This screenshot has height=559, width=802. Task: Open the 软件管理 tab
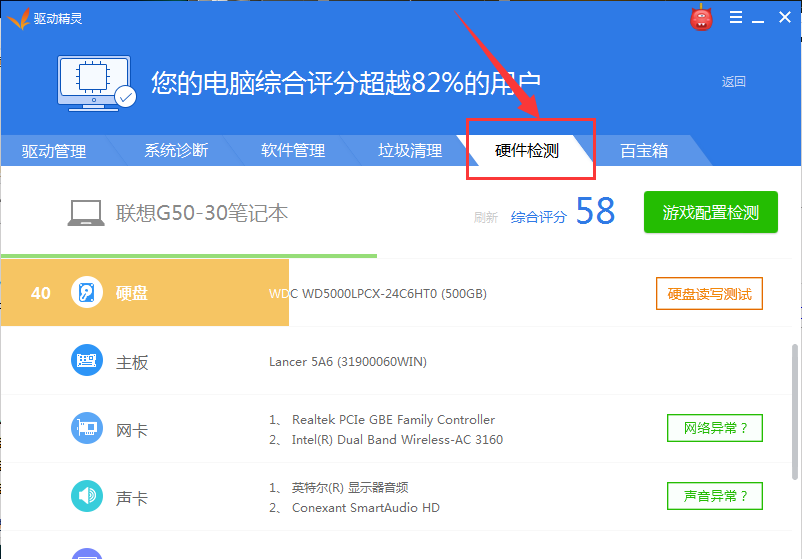[293, 150]
